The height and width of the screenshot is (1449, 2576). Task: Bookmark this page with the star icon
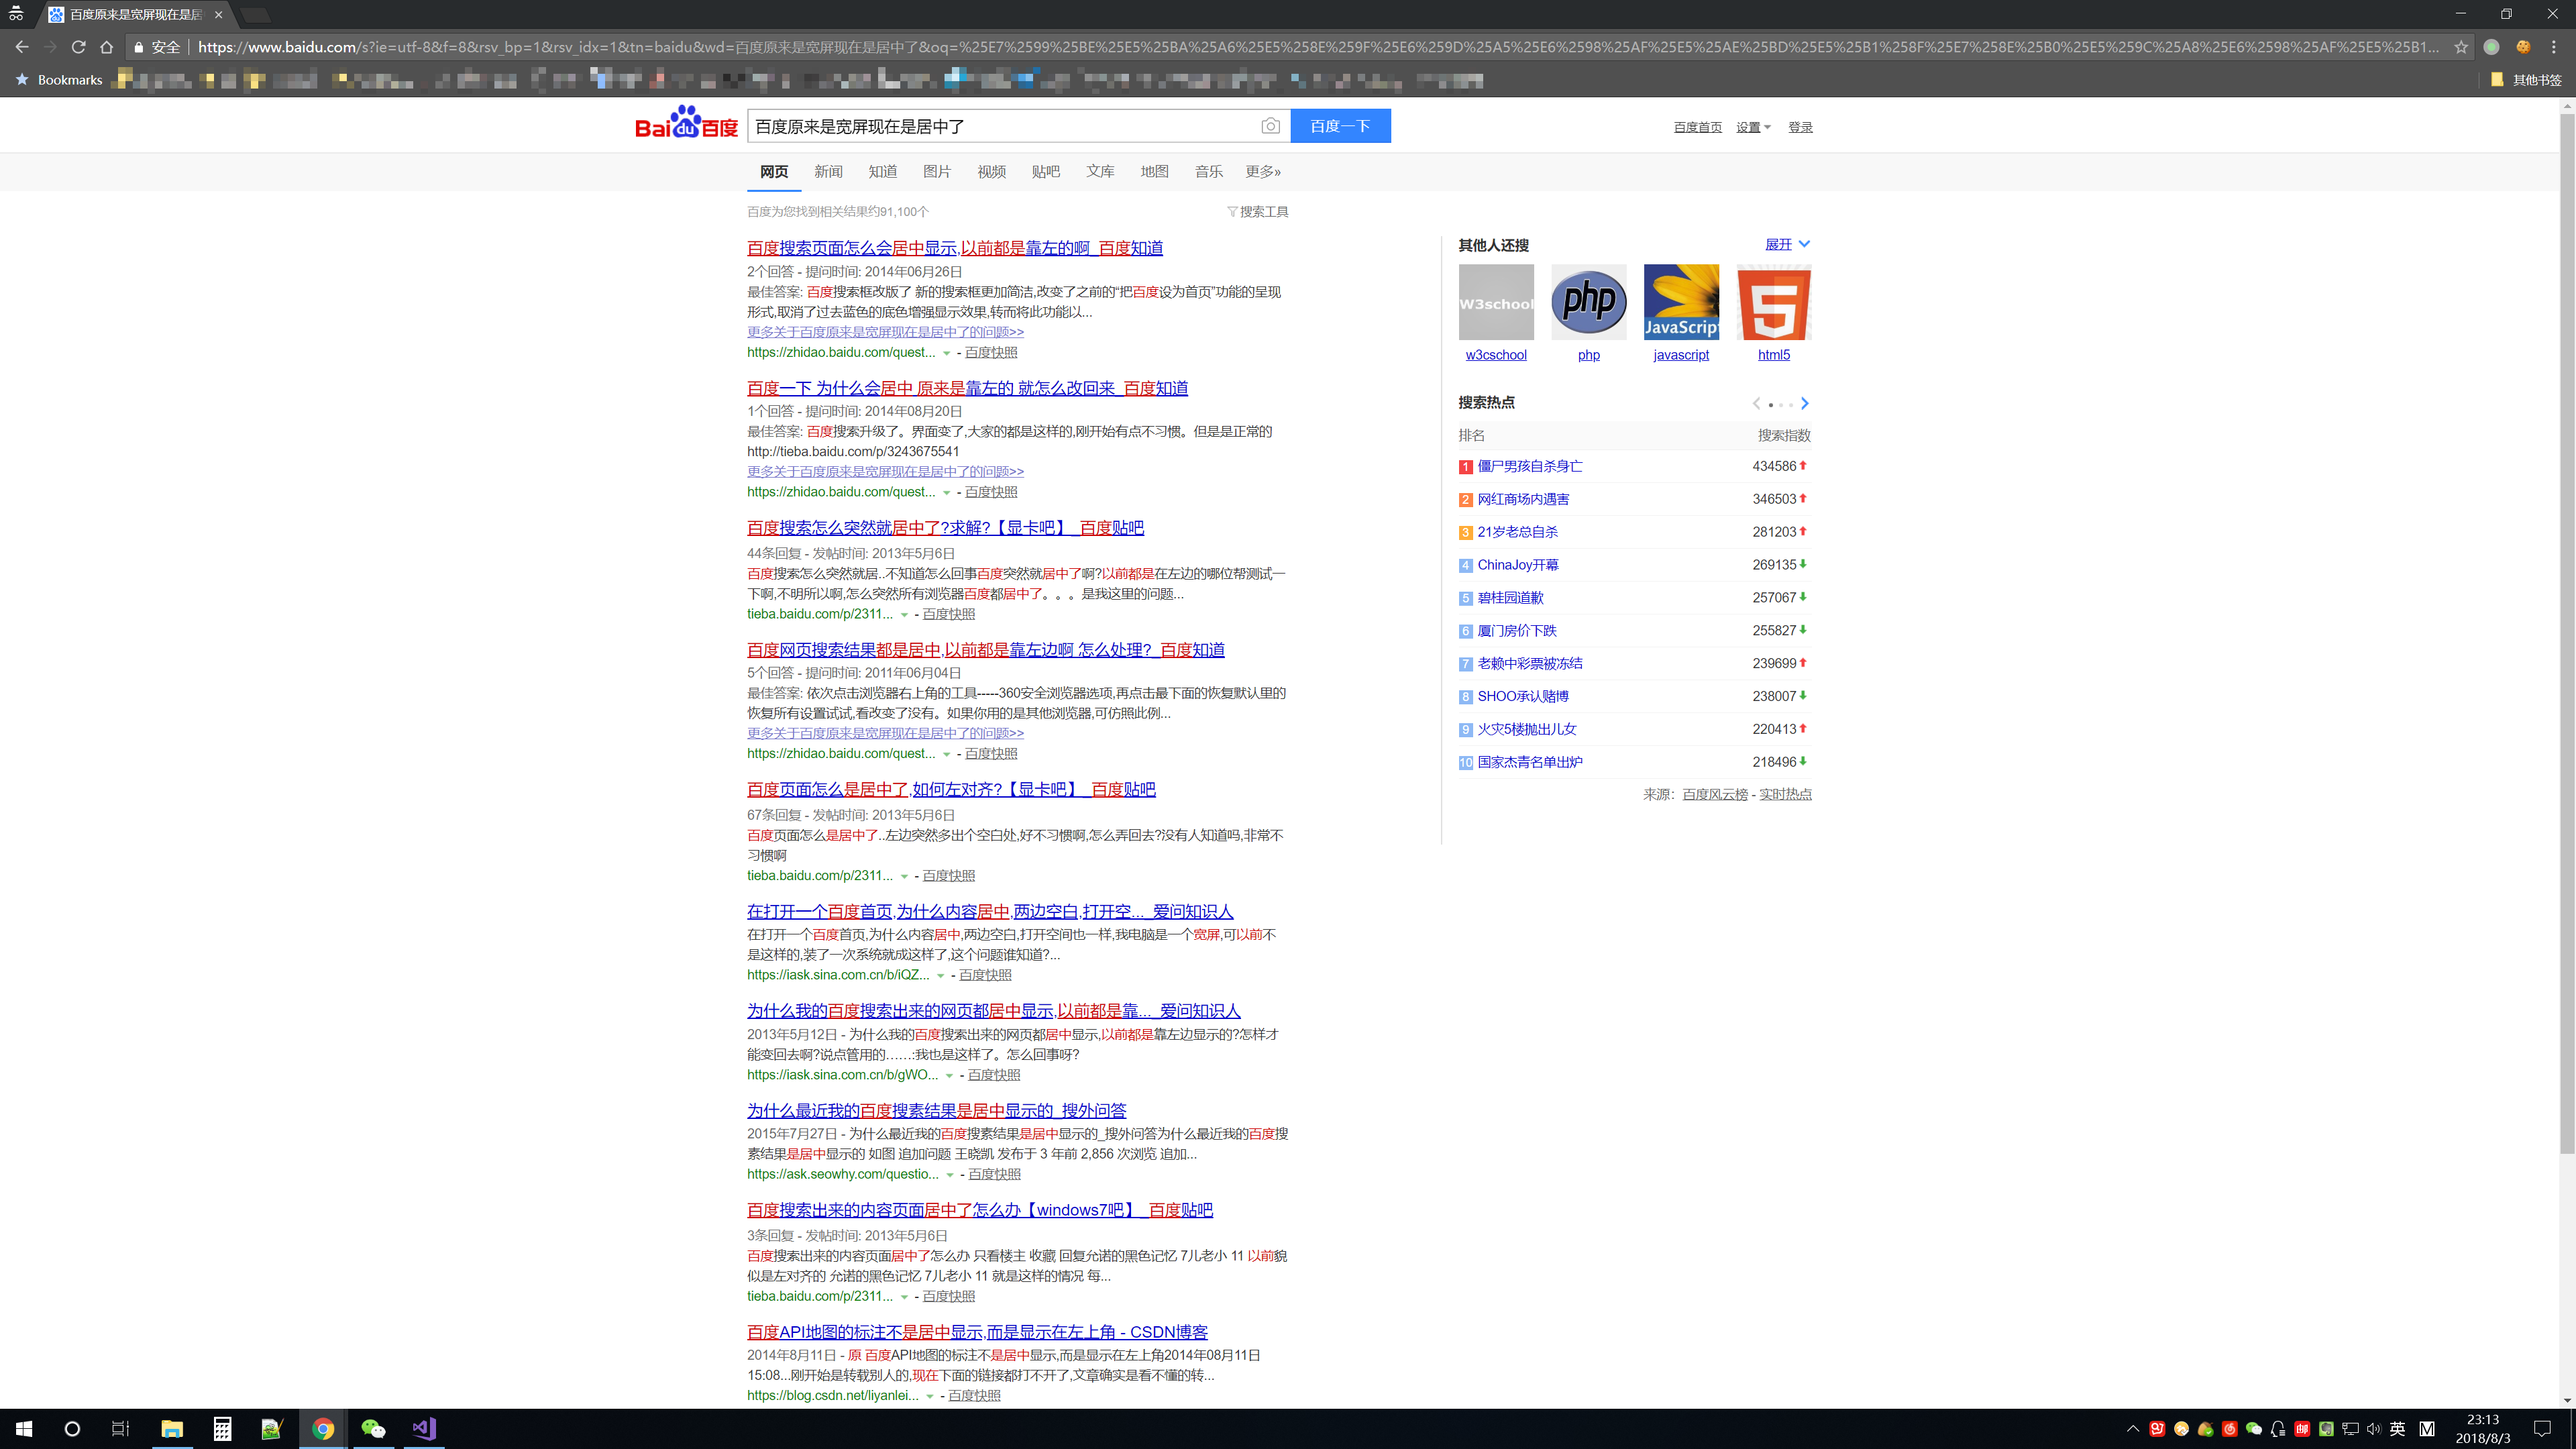tap(2461, 47)
